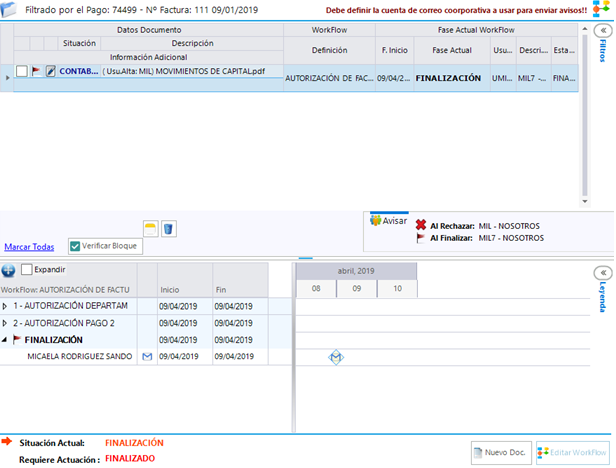616x468 pixels.
Task: Click the red FINALIZADO status text
Action: pyautogui.click(x=130, y=459)
